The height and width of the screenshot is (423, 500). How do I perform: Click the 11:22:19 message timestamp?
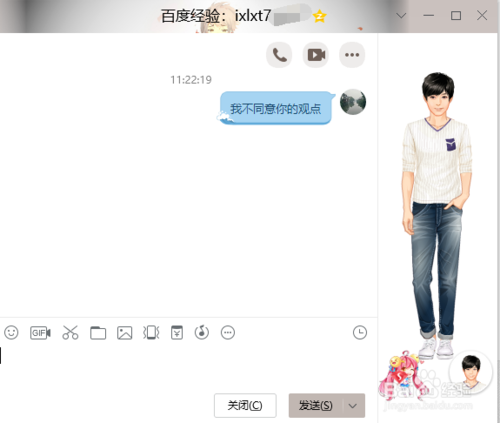click(191, 80)
